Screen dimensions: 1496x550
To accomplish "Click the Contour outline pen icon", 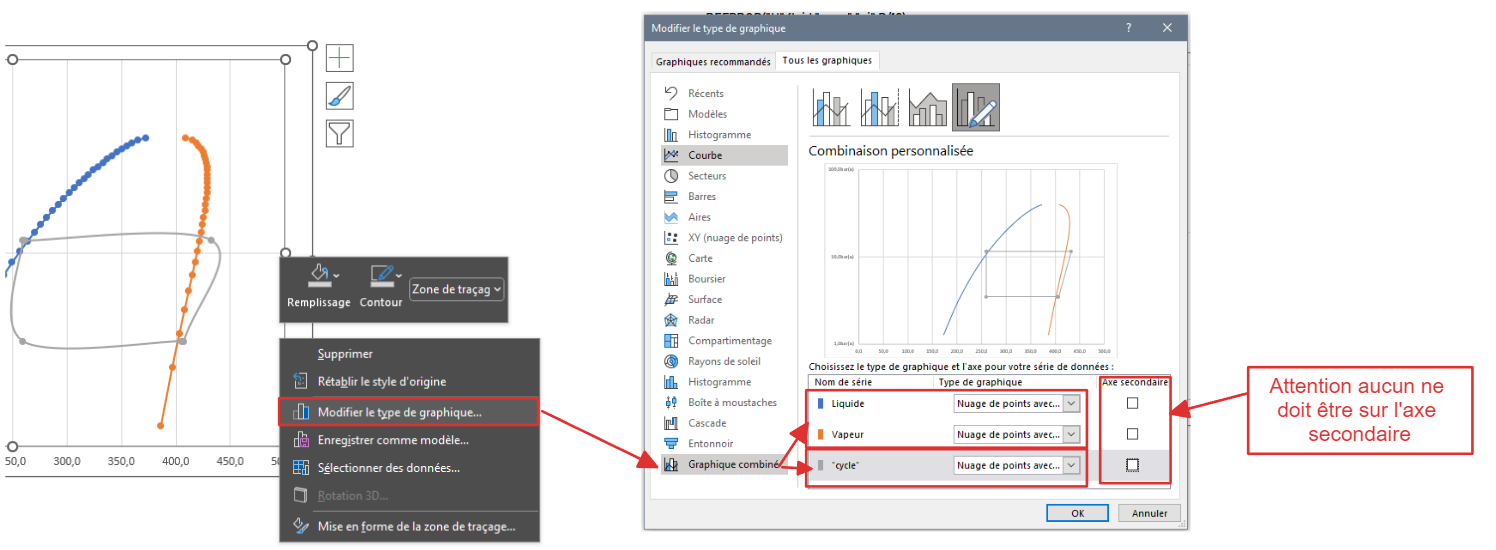I will point(380,275).
